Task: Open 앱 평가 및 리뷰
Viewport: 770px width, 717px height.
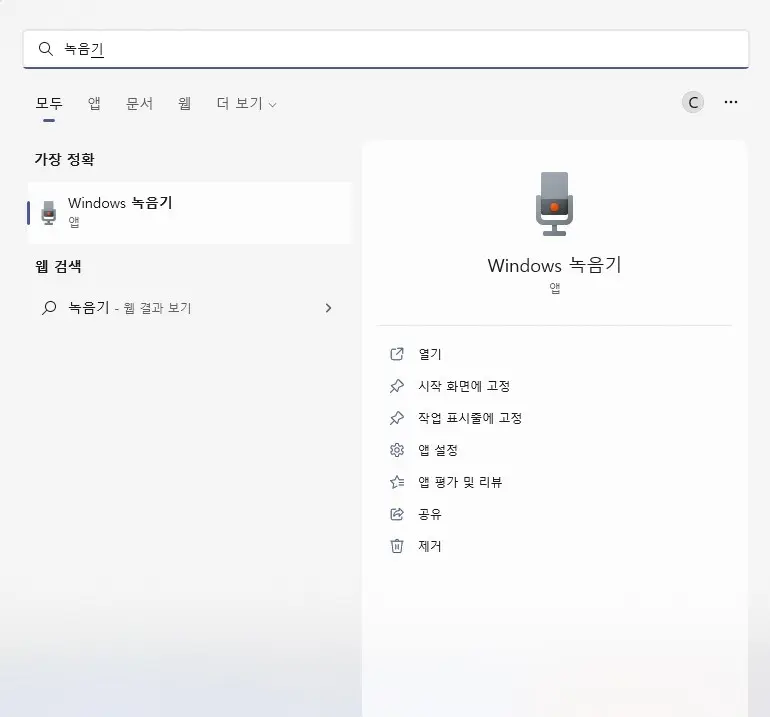Action: [460, 482]
